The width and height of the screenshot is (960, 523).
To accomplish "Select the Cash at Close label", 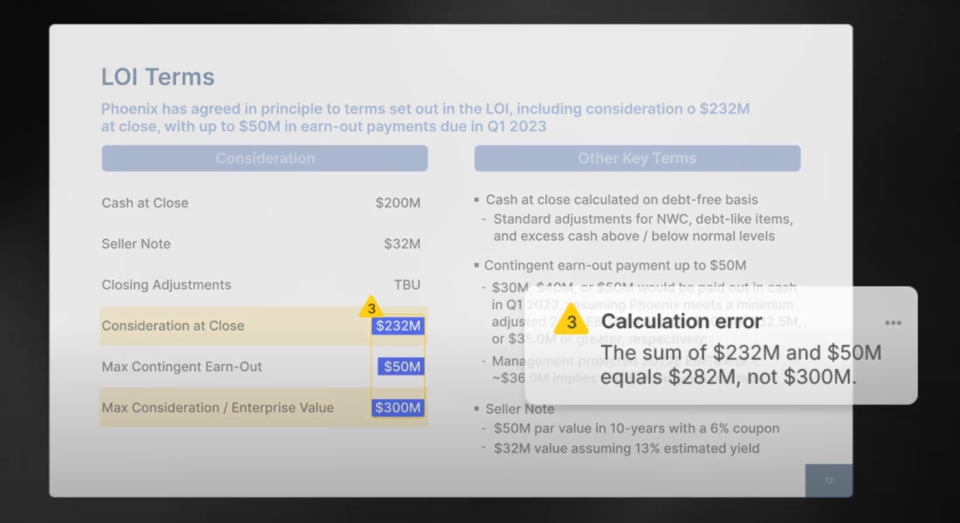I will pos(145,203).
